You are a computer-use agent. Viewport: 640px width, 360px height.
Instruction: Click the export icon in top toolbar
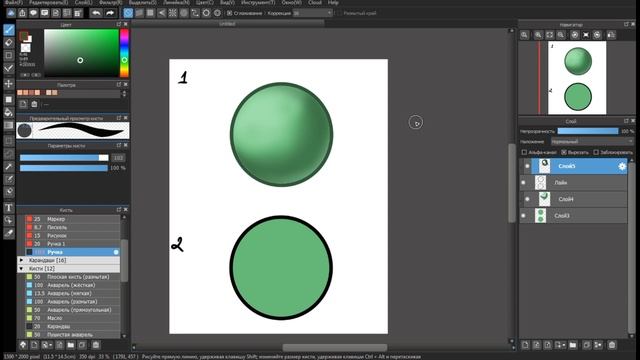click(22, 13)
